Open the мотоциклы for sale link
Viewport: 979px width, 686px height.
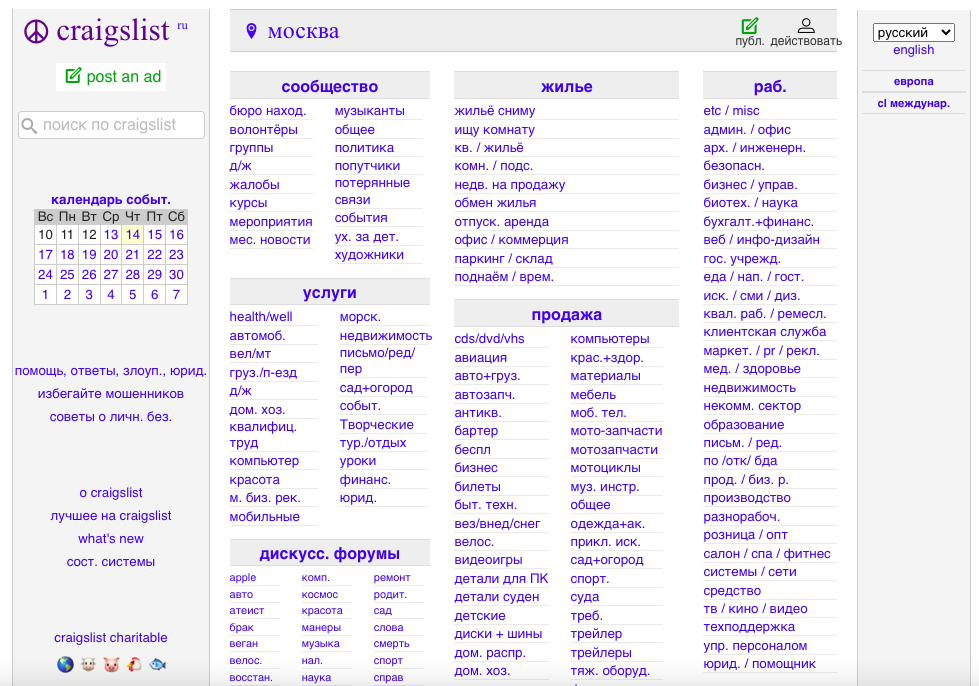(x=605, y=468)
